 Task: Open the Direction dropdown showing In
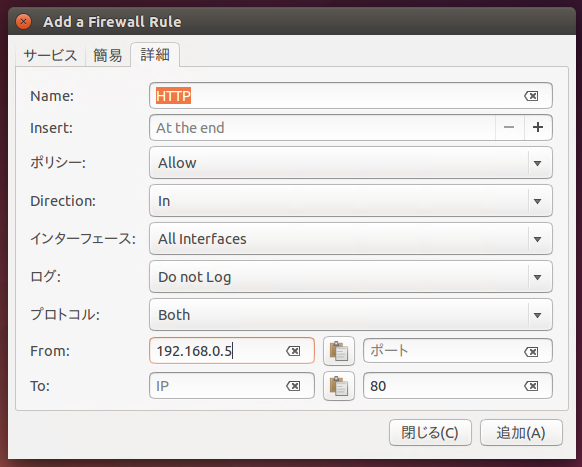point(351,201)
